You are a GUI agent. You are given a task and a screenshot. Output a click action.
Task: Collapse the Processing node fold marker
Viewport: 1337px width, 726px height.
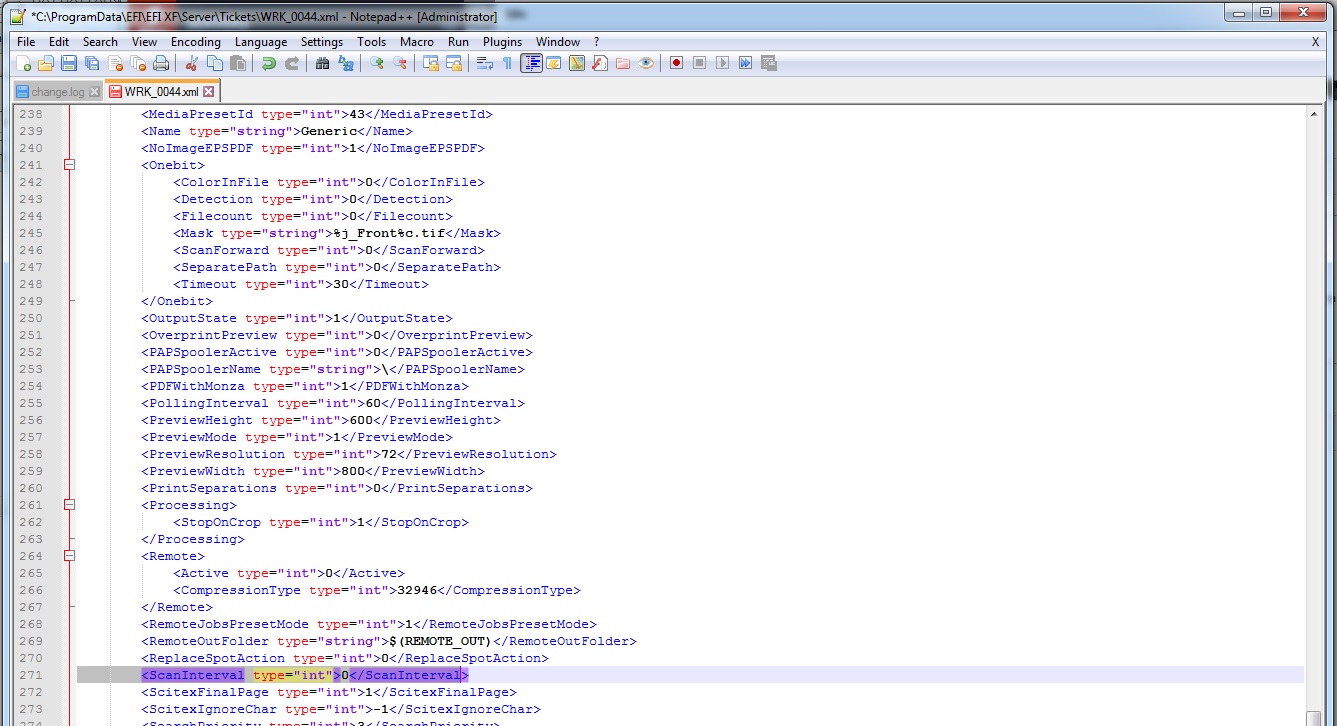[69, 505]
